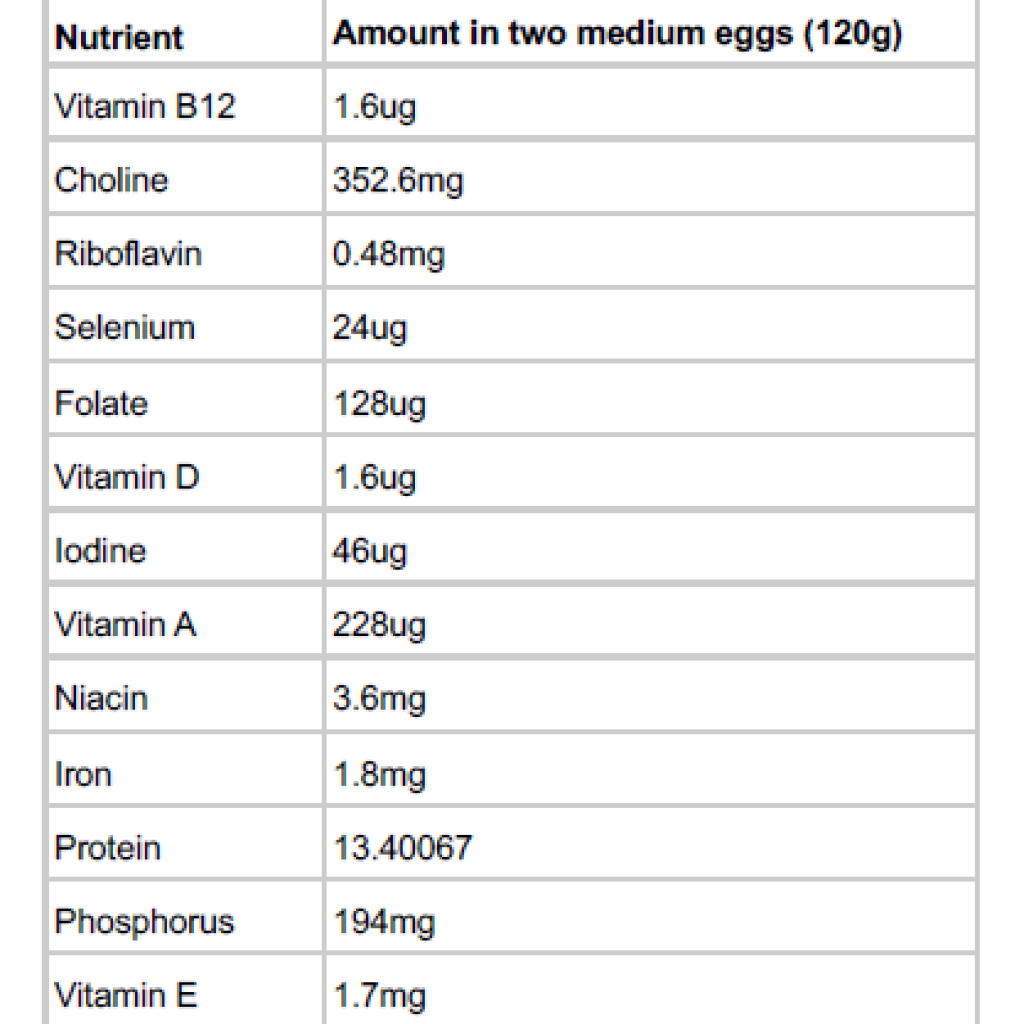Select the Folate row label
1024x1024 pixels.
click(101, 403)
